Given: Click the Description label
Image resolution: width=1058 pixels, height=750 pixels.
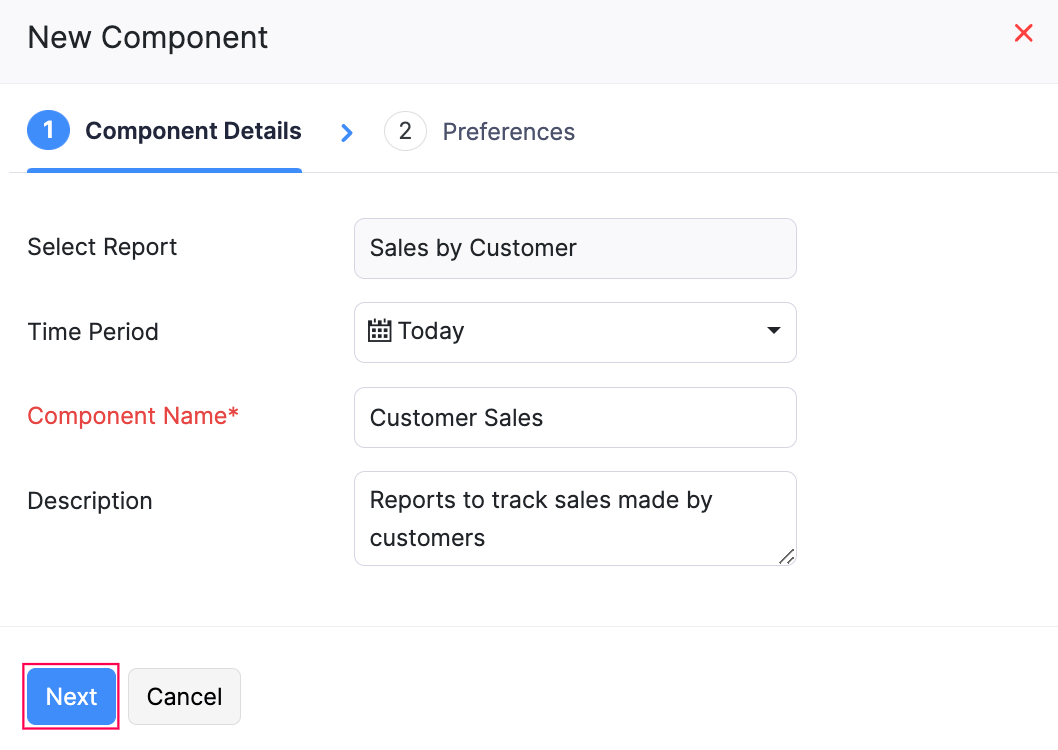Looking at the screenshot, I should pos(90,500).
